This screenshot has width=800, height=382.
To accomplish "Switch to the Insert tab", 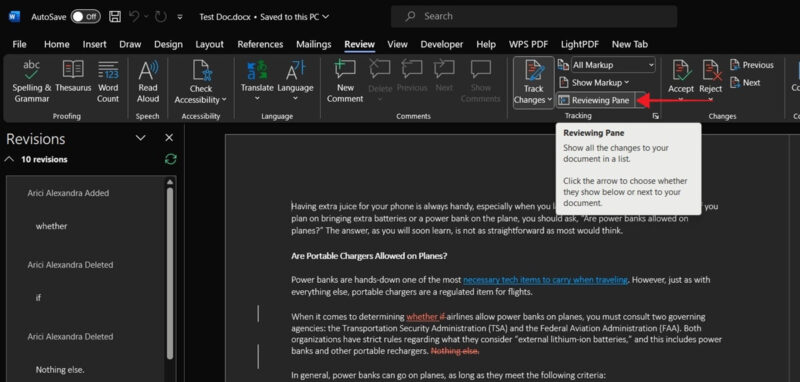I will coord(94,44).
